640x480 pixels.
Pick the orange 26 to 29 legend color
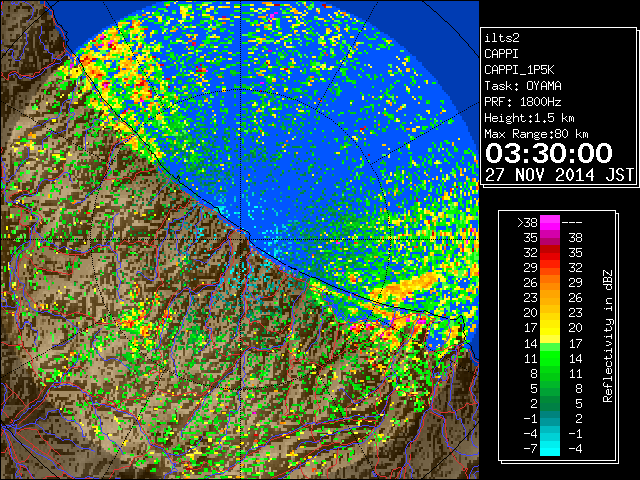coord(550,283)
